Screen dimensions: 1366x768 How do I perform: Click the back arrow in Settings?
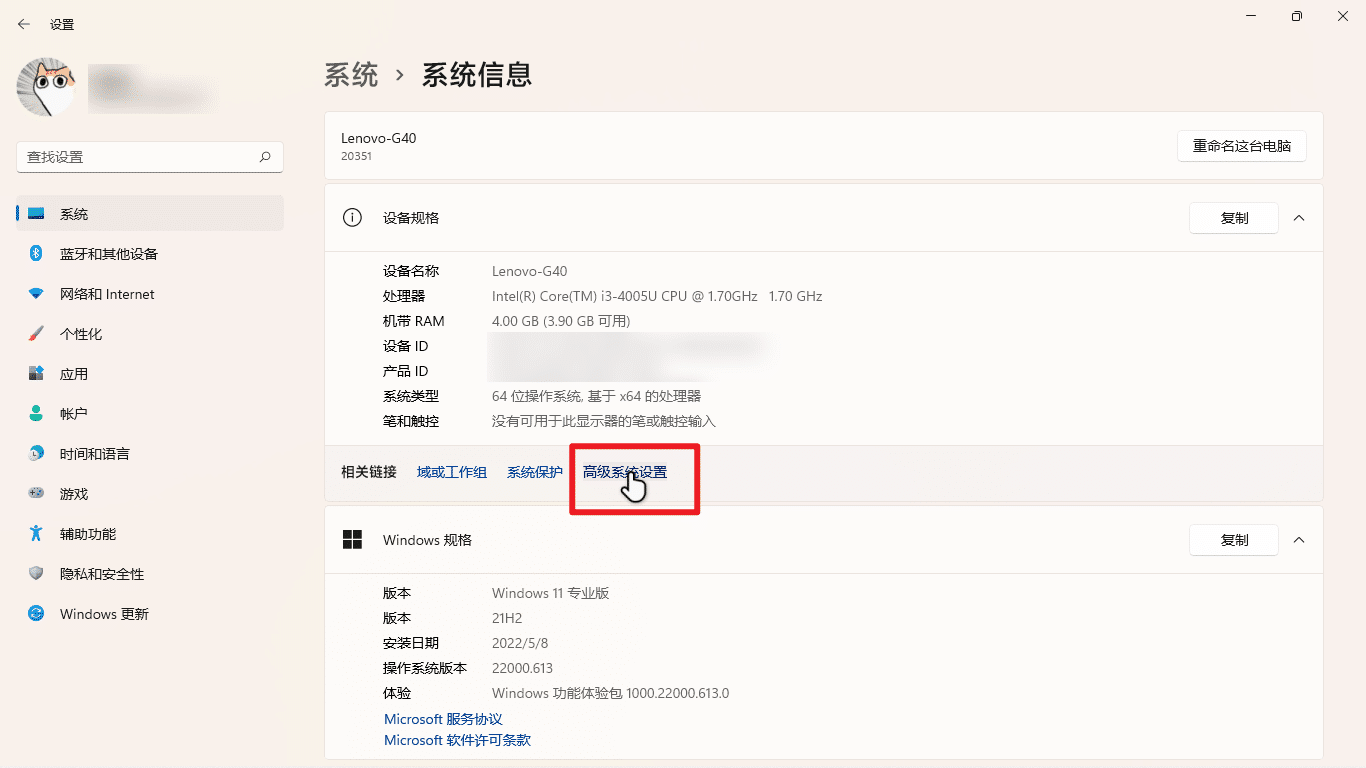[x=24, y=24]
